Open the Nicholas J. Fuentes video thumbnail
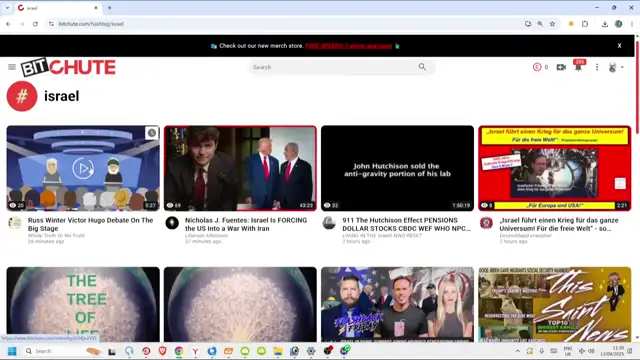This screenshot has width=640, height=360. coord(240,168)
